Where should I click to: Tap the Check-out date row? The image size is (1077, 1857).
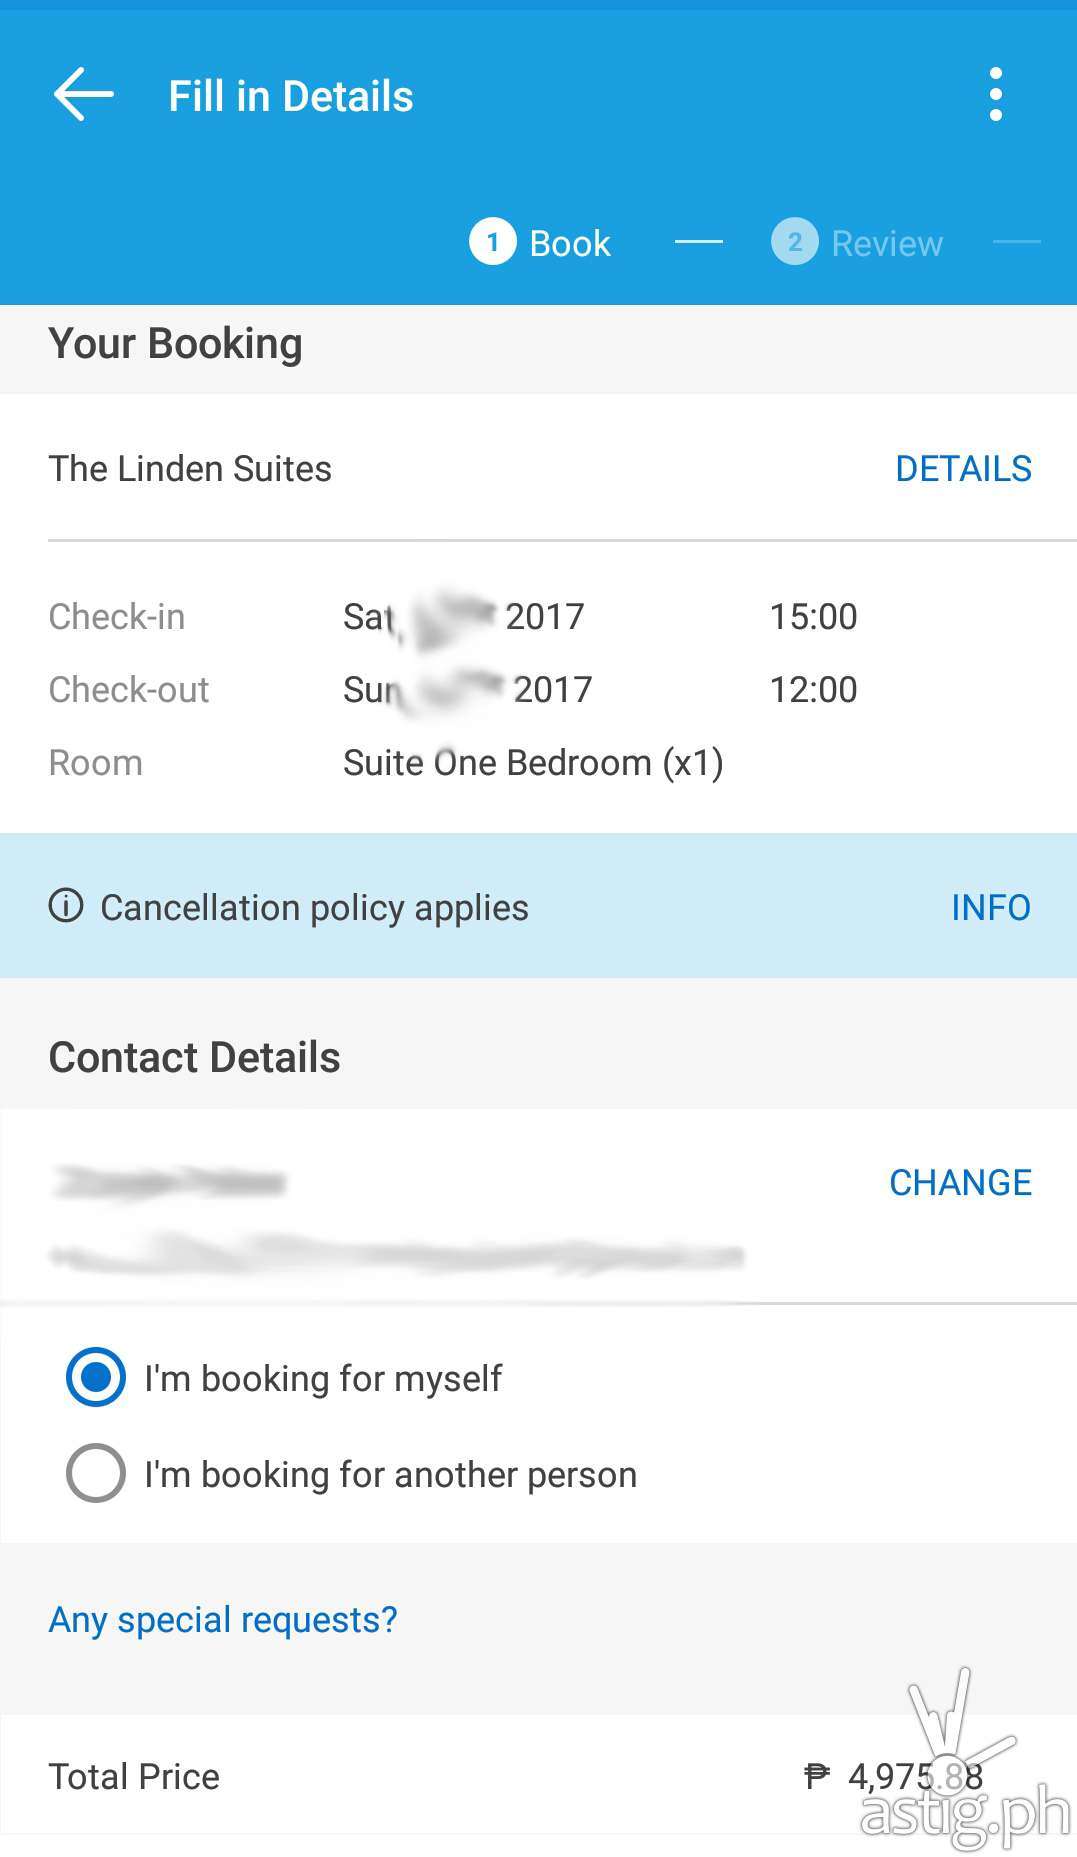467,690
